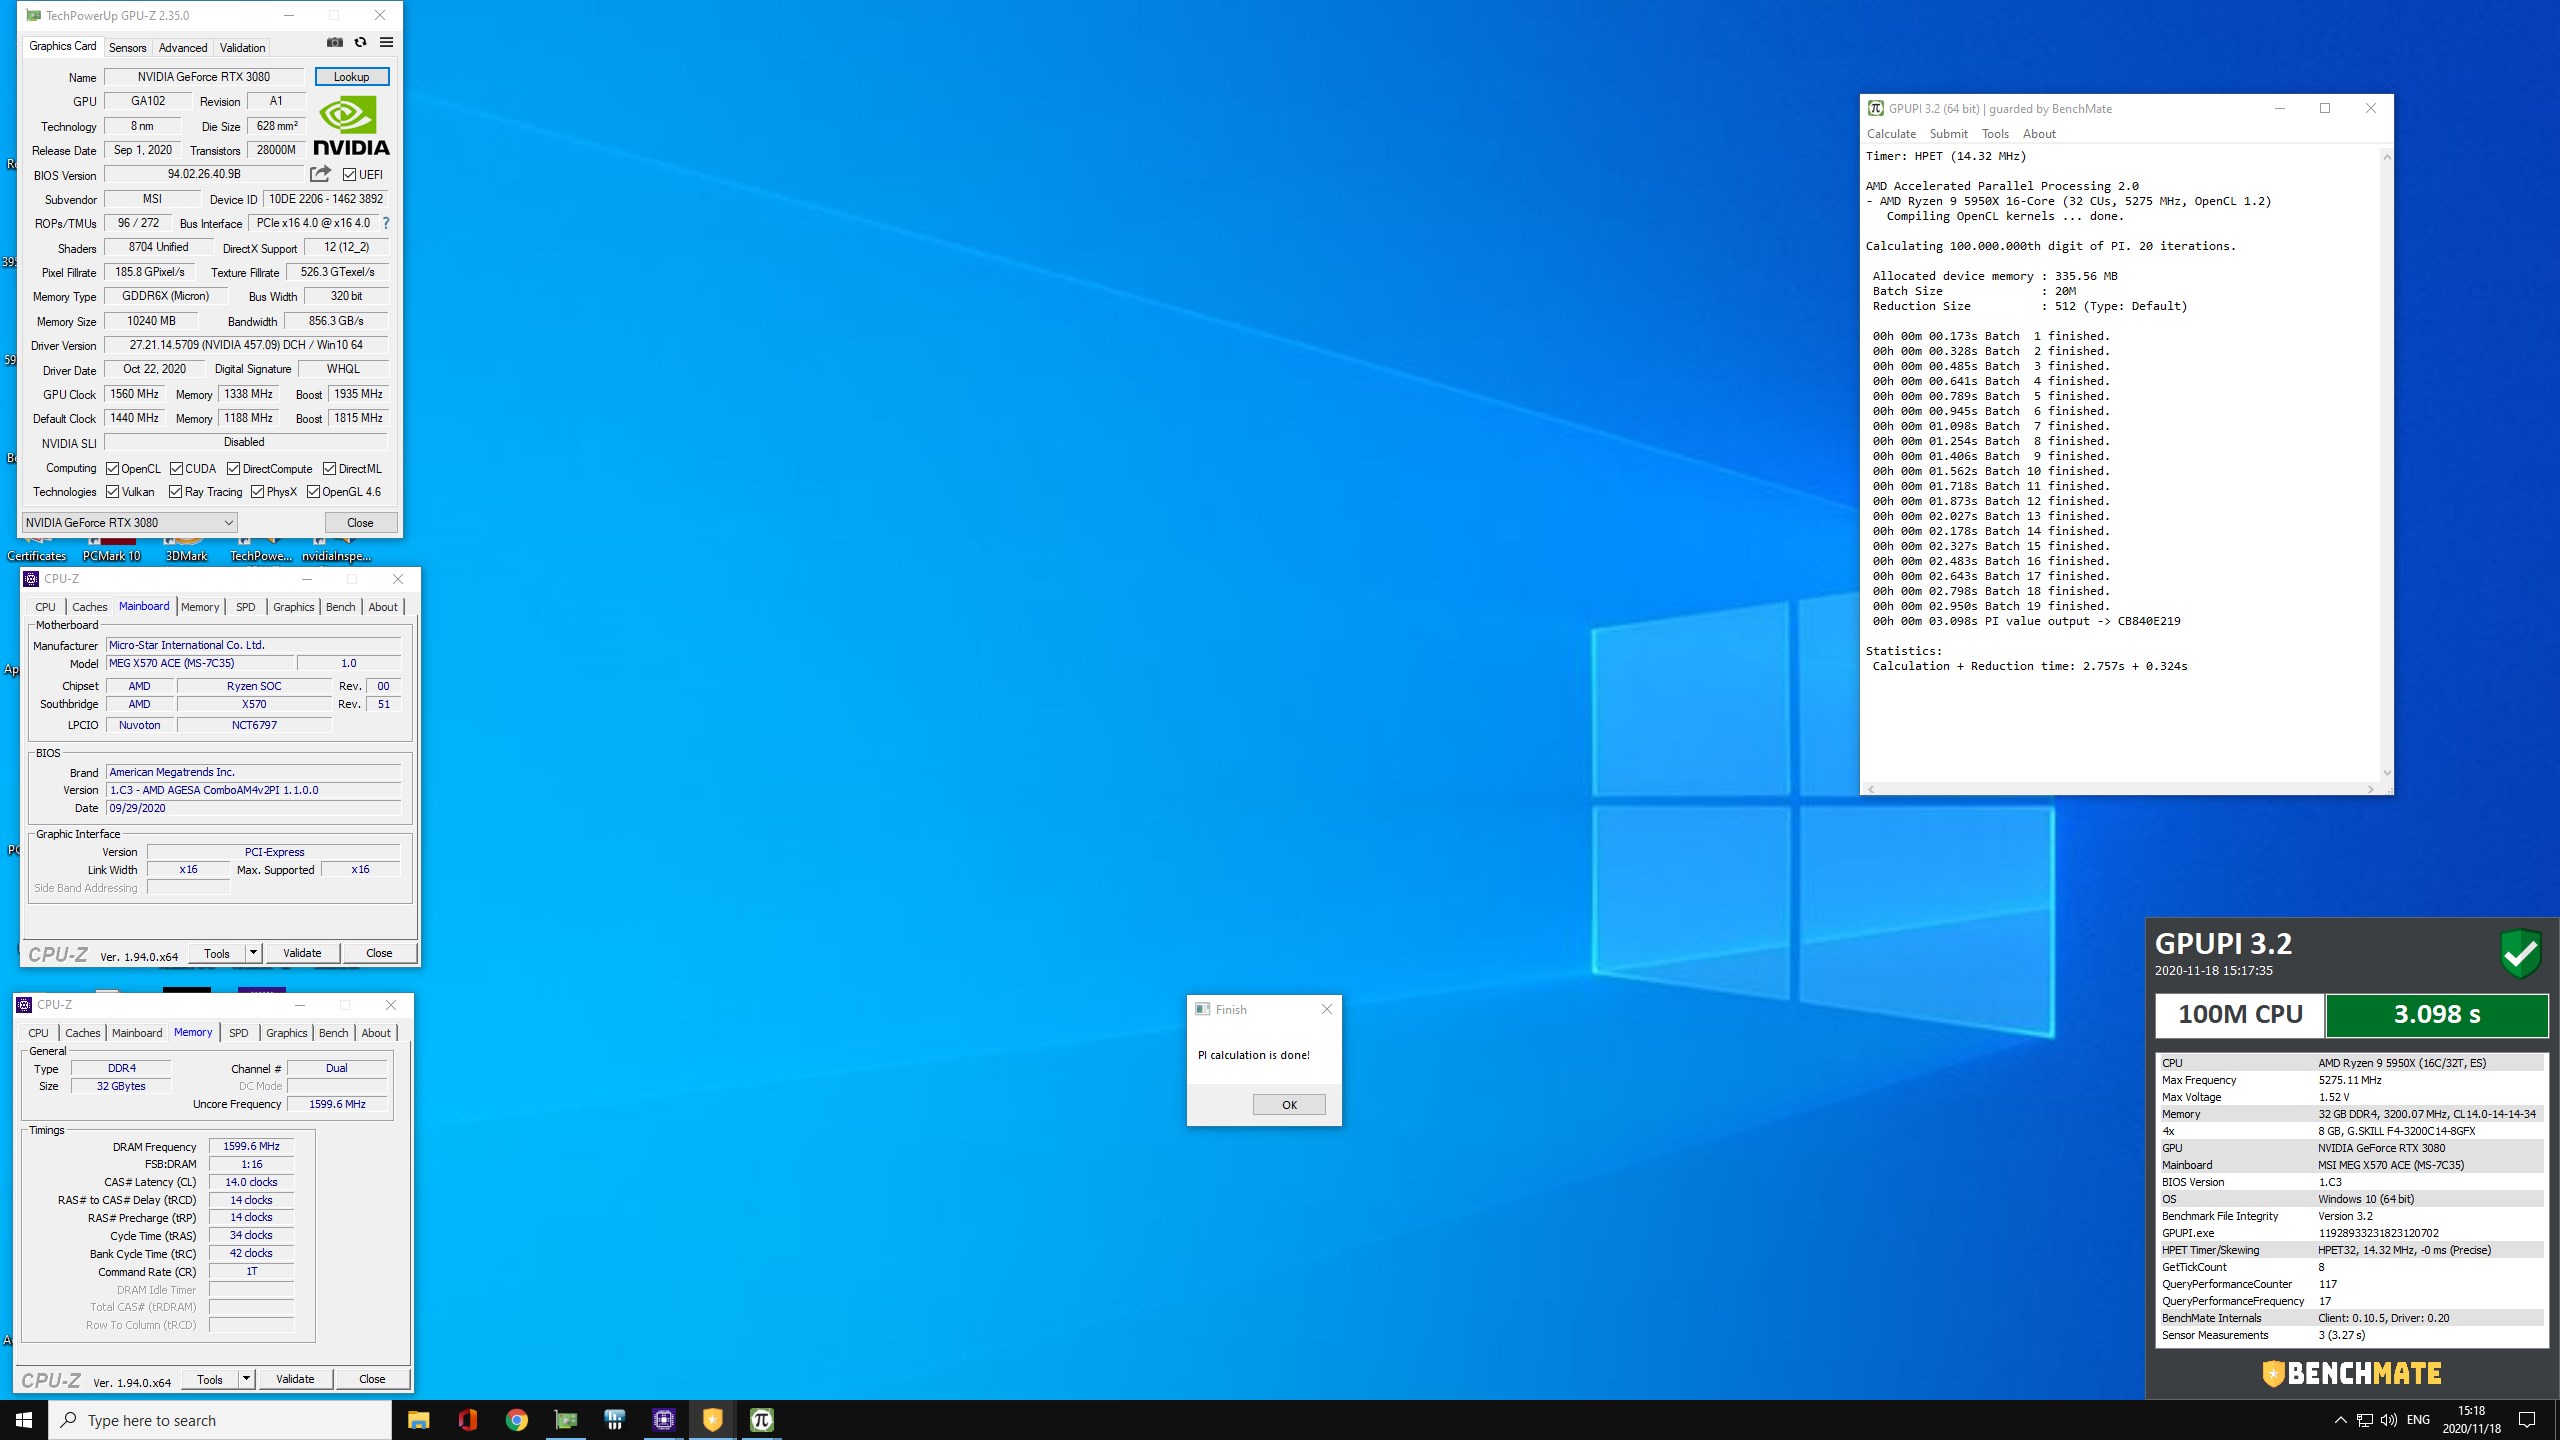This screenshot has height=1440, width=2560.
Task: Launch Office from the taskbar
Action: coord(467,1420)
